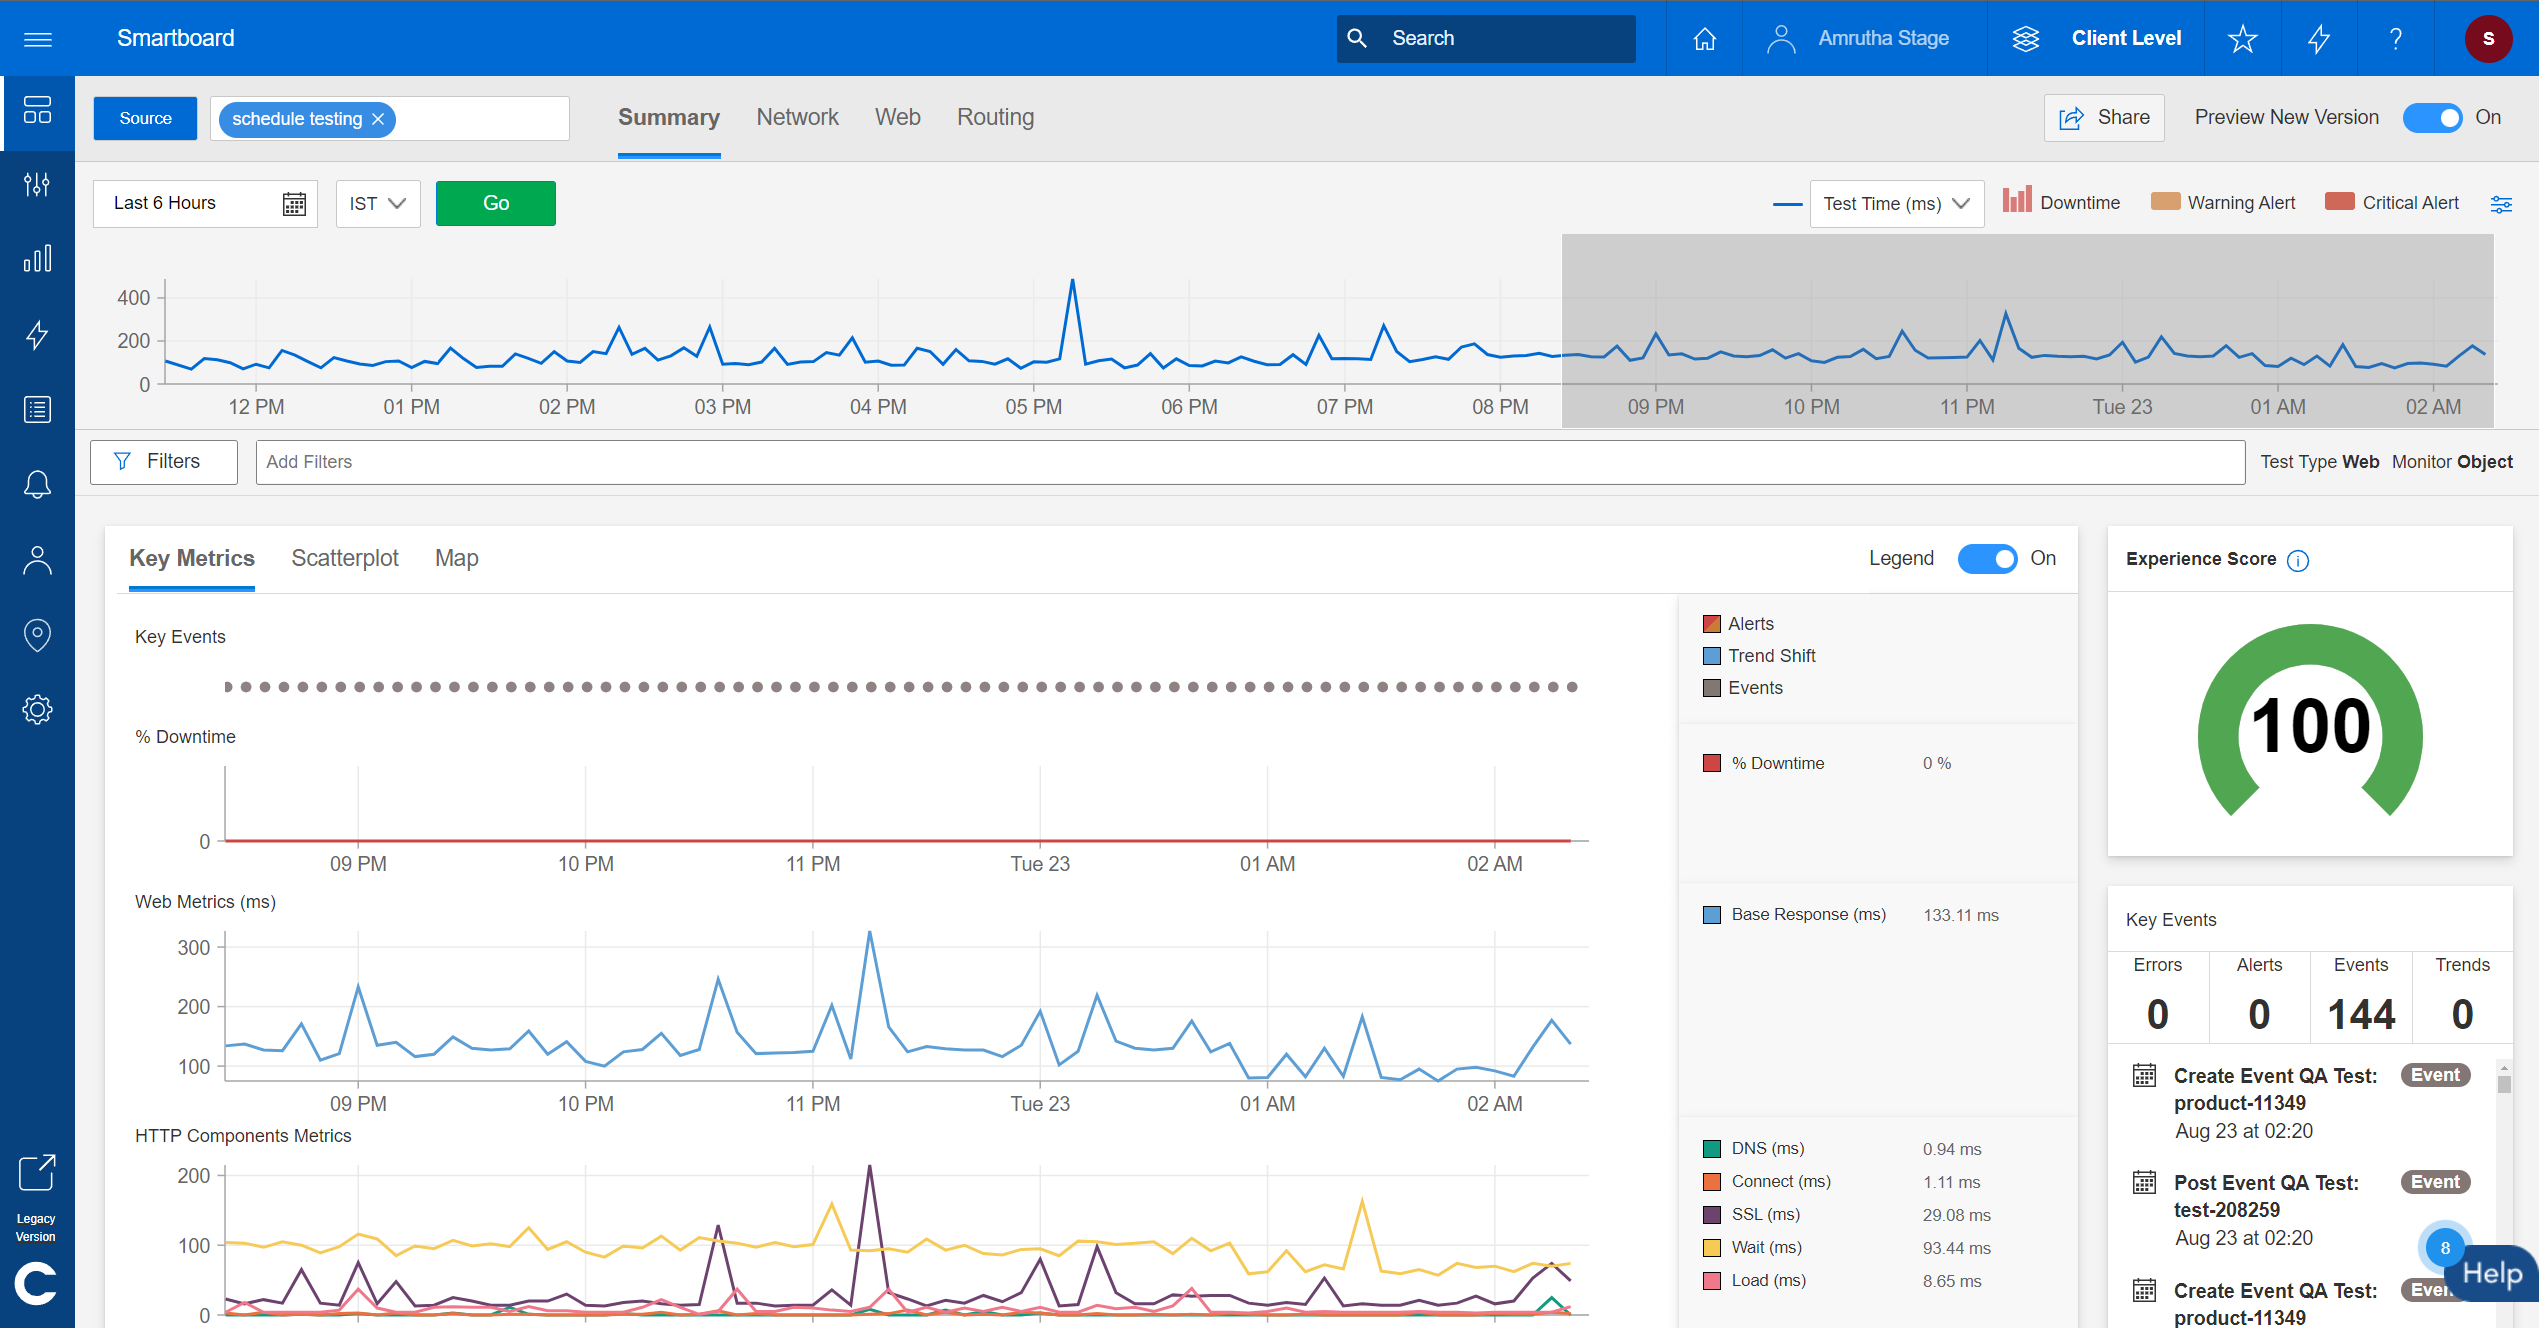The height and width of the screenshot is (1328, 2539).
Task: Click the Event badge on Create Event product-11349
Action: pos(2435,1076)
